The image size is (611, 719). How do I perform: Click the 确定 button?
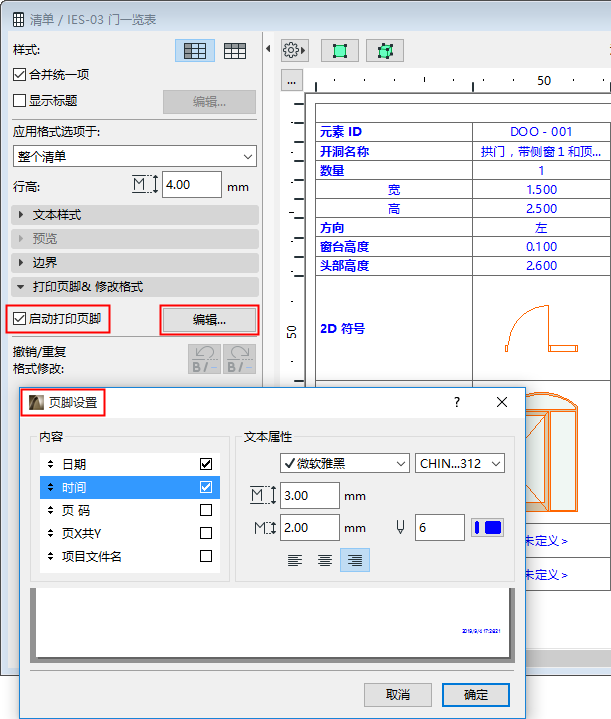tap(476, 695)
